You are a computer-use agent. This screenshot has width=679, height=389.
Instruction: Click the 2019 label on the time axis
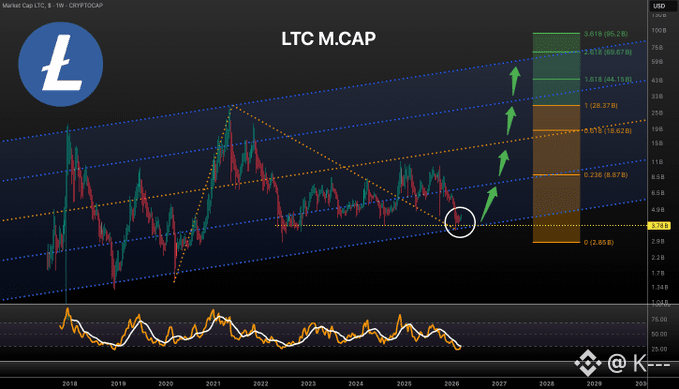point(118,384)
